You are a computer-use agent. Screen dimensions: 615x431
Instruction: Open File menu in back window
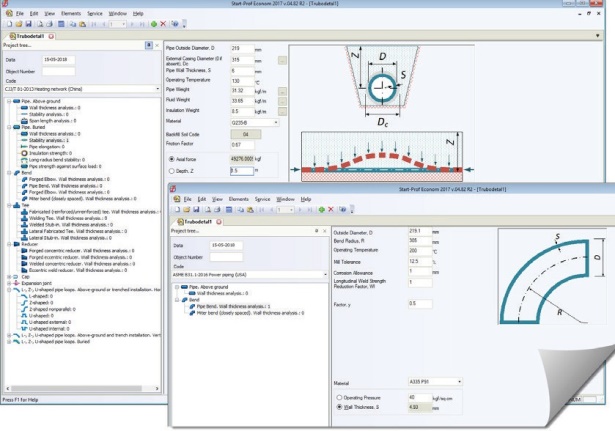20,14
